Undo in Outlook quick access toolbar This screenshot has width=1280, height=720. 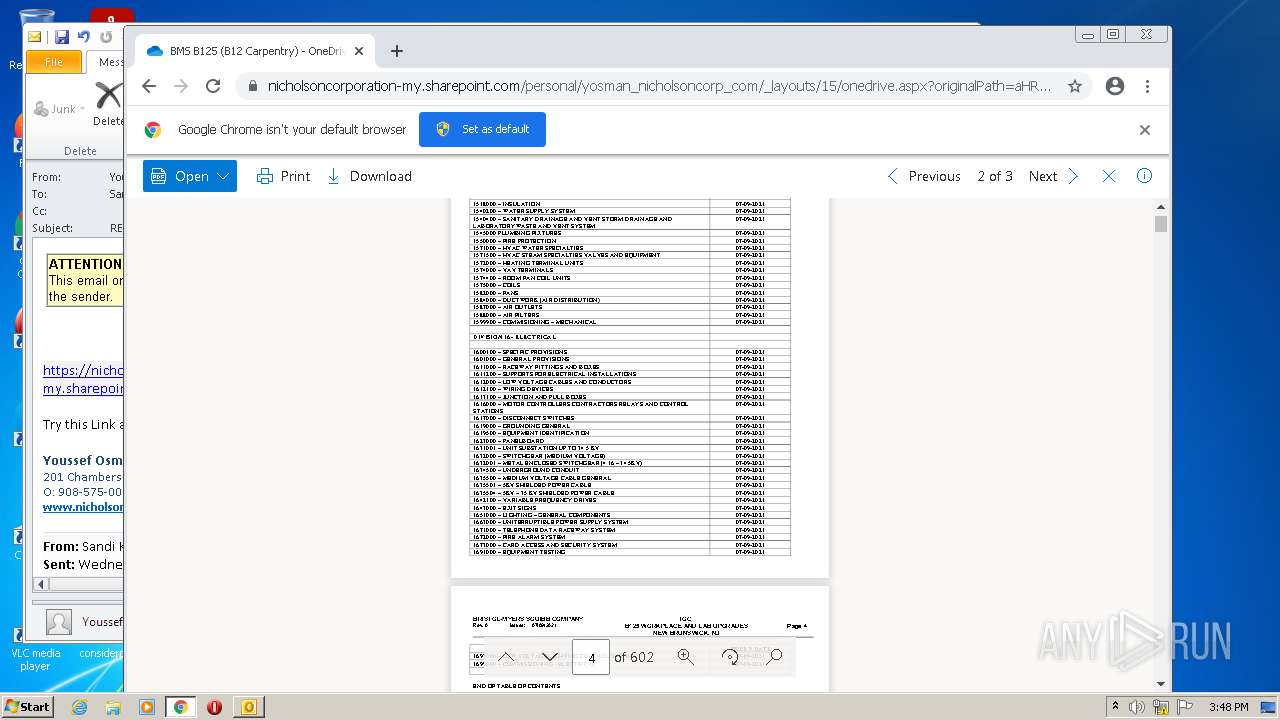pos(84,37)
